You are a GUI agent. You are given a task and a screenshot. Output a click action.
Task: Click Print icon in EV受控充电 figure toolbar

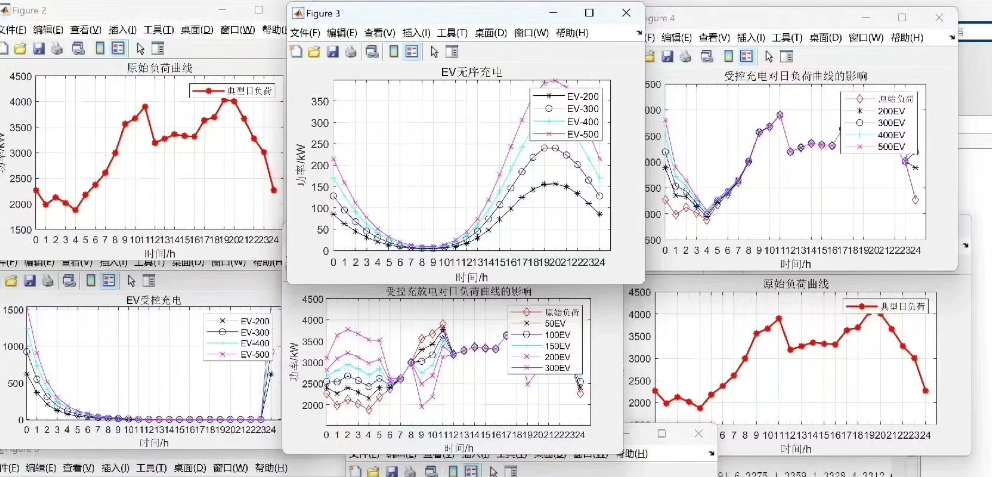pos(48,280)
